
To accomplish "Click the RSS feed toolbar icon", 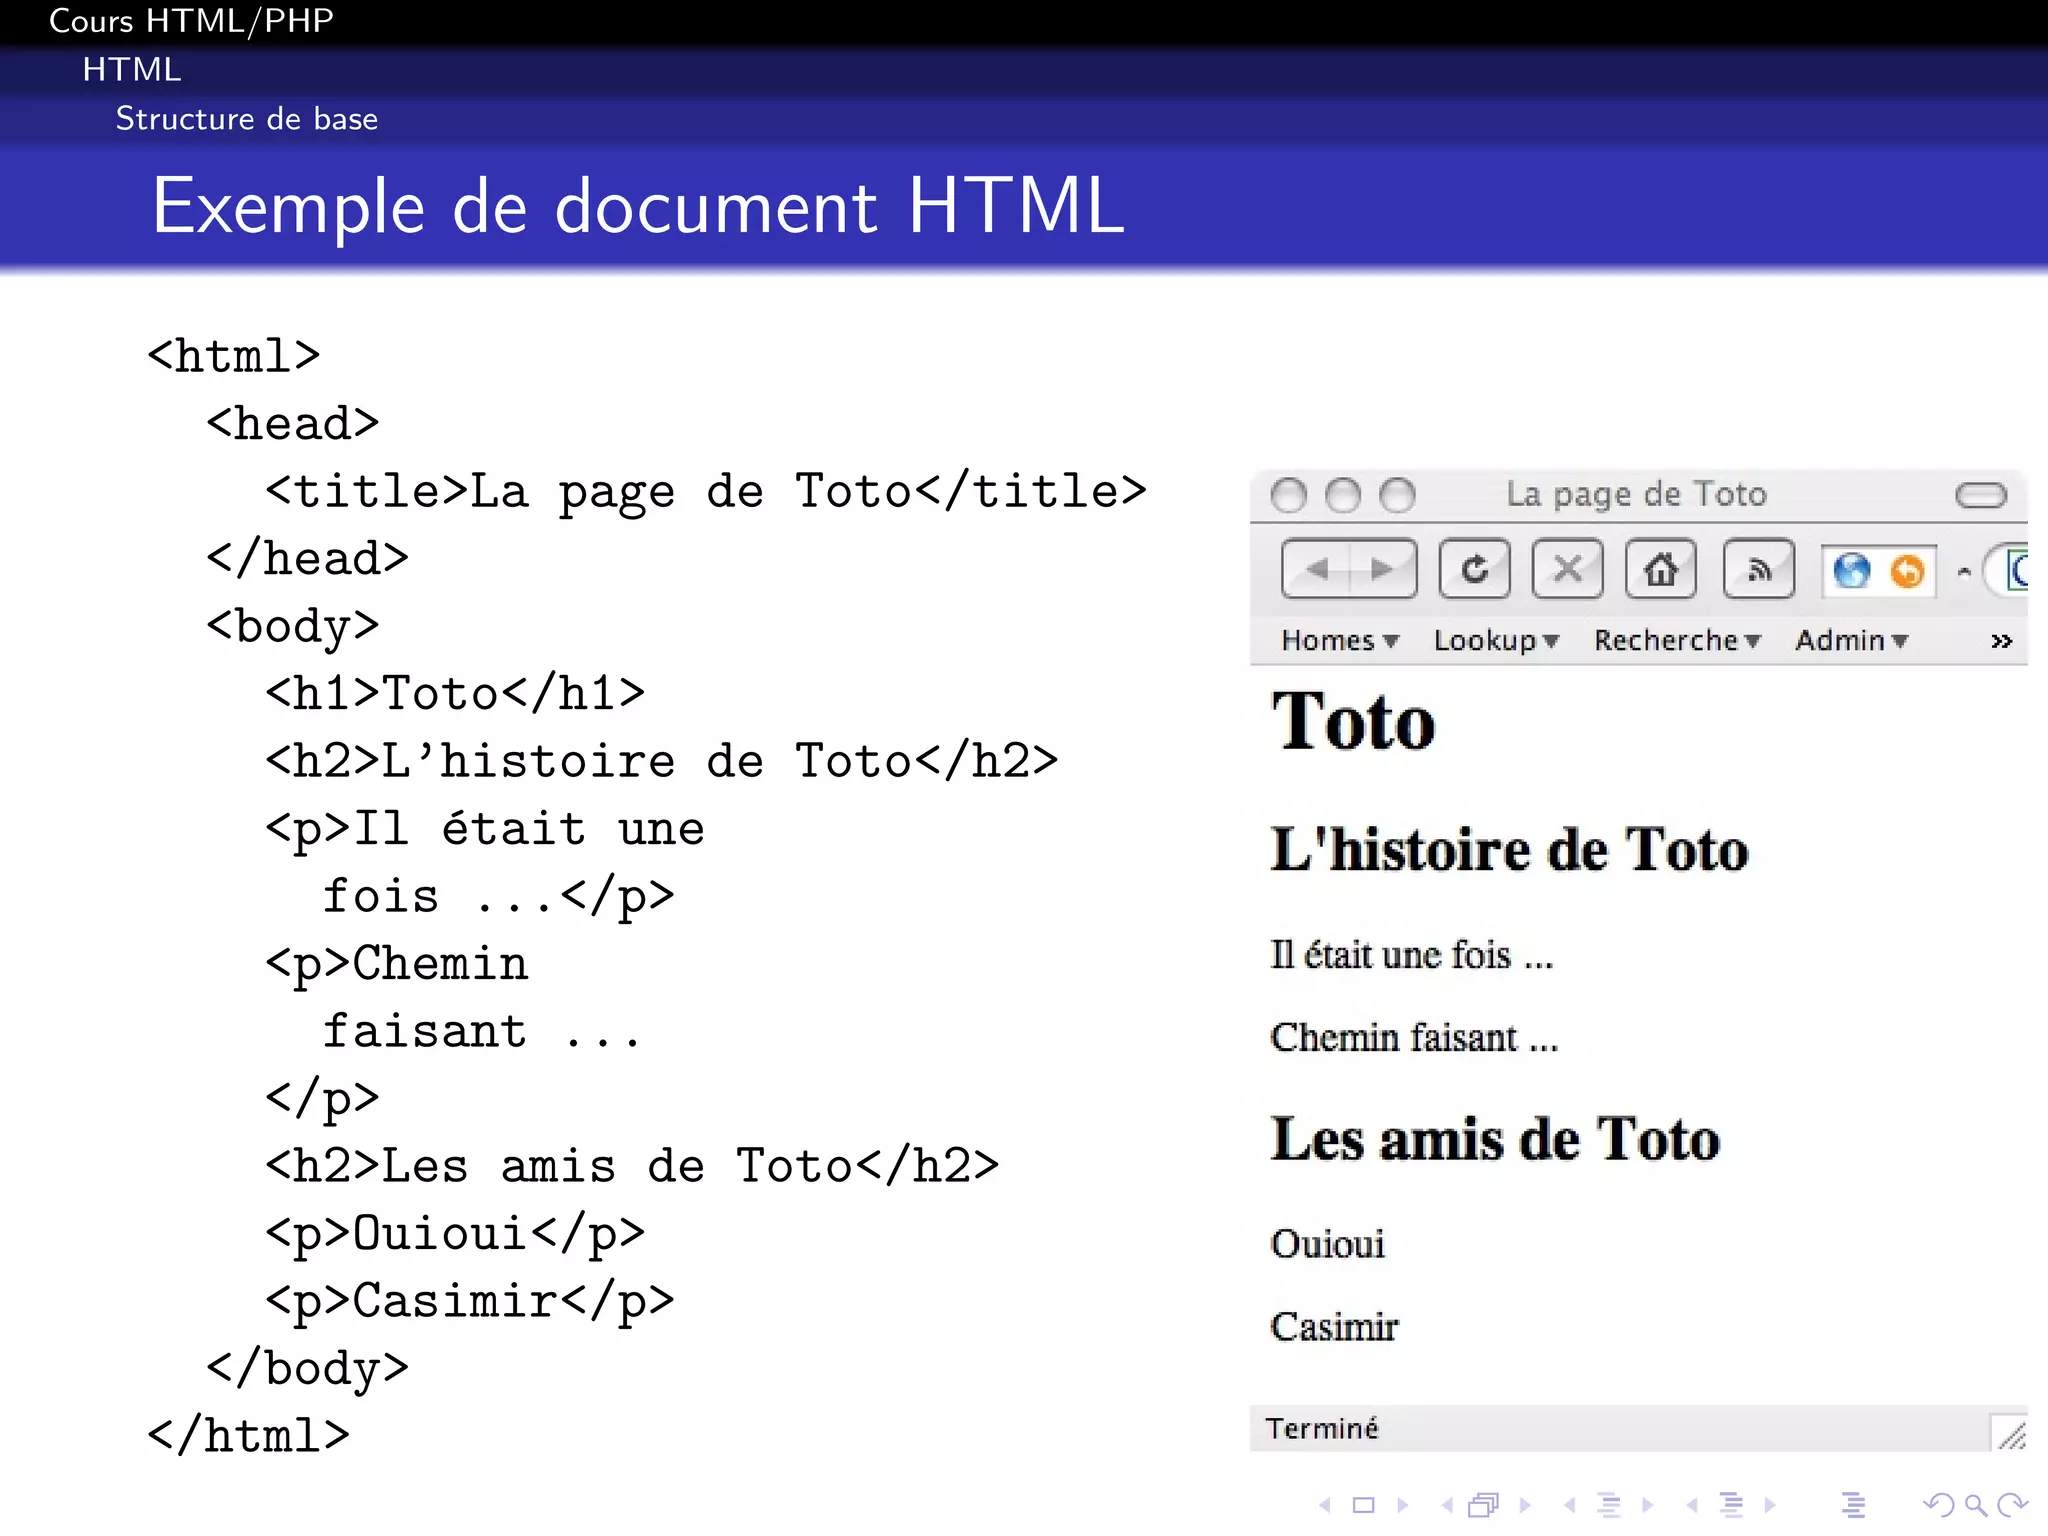I will (1759, 569).
